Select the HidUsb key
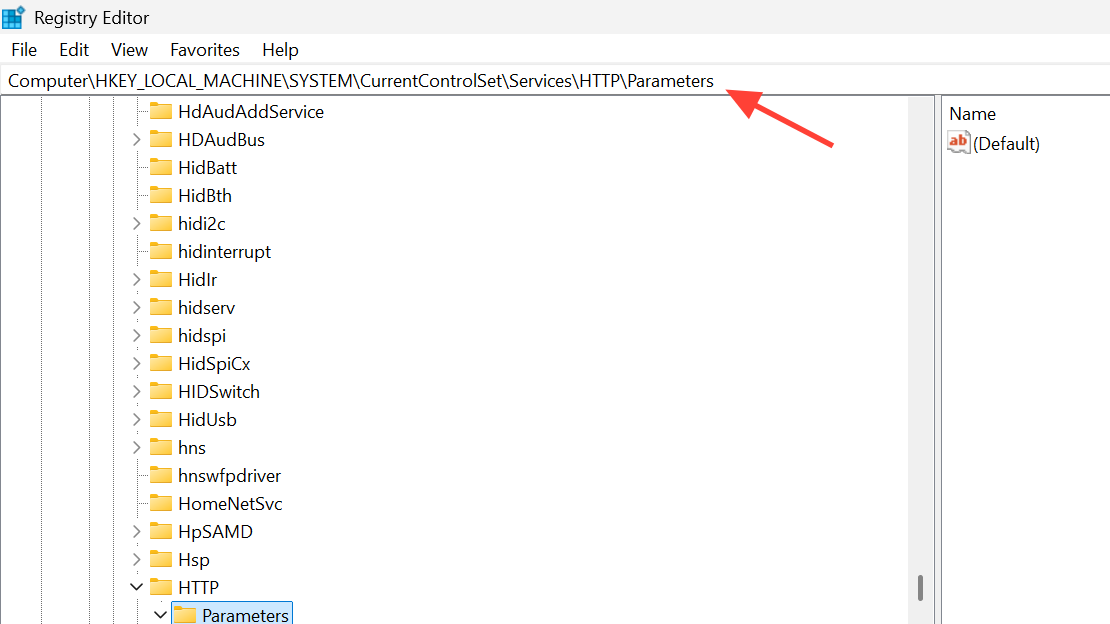Viewport: 1110px width, 624px height. 207,419
